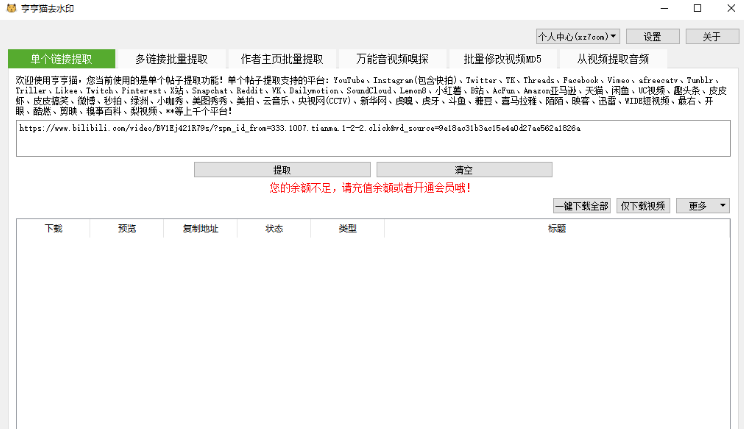
Task: Maximize the 亨亨猫去水印 window
Action: [698, 9]
